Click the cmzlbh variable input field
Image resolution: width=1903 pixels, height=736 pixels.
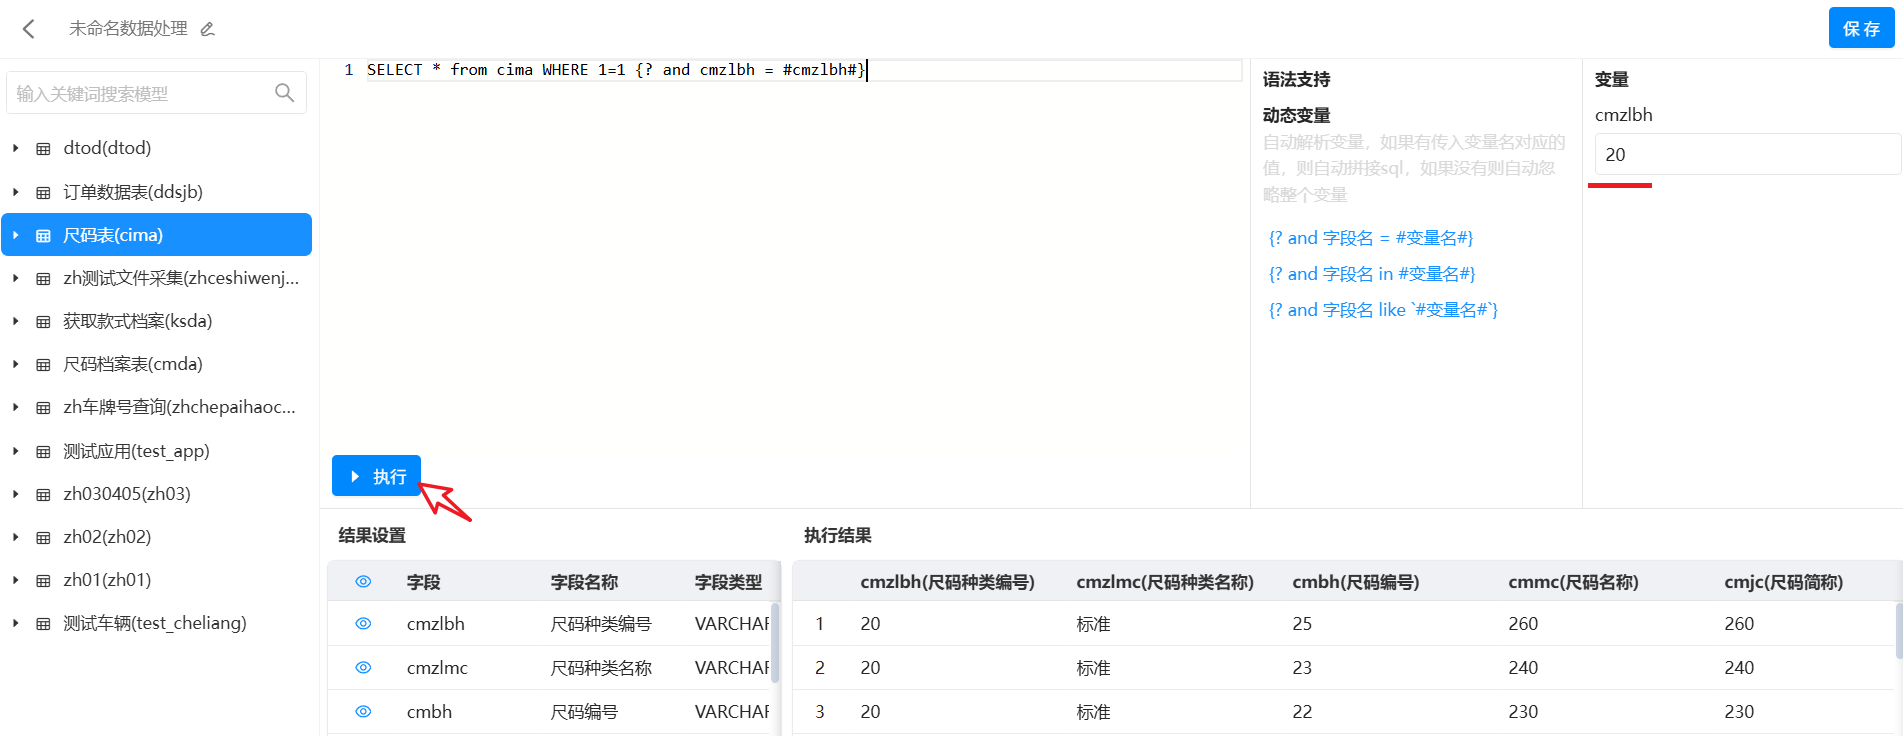coord(1745,155)
